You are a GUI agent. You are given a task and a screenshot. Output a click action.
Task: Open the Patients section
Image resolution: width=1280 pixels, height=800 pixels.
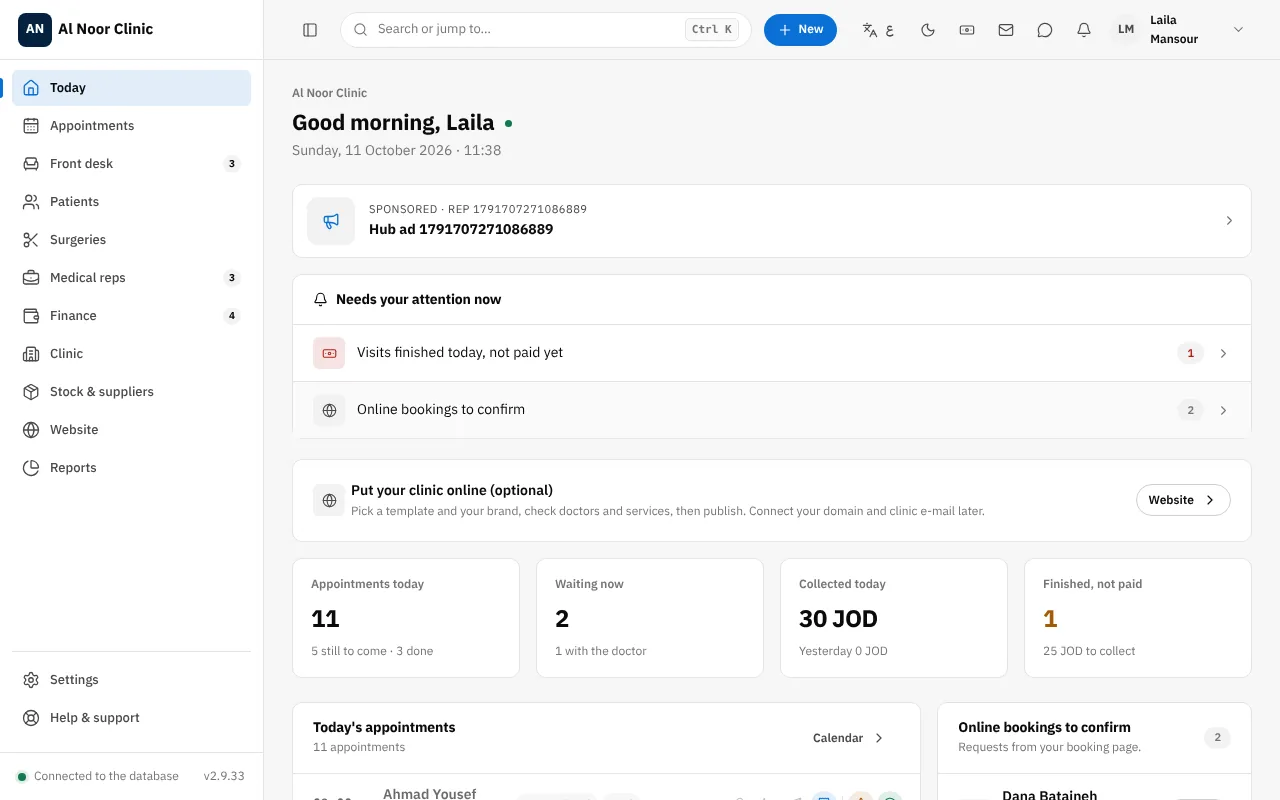point(131,202)
